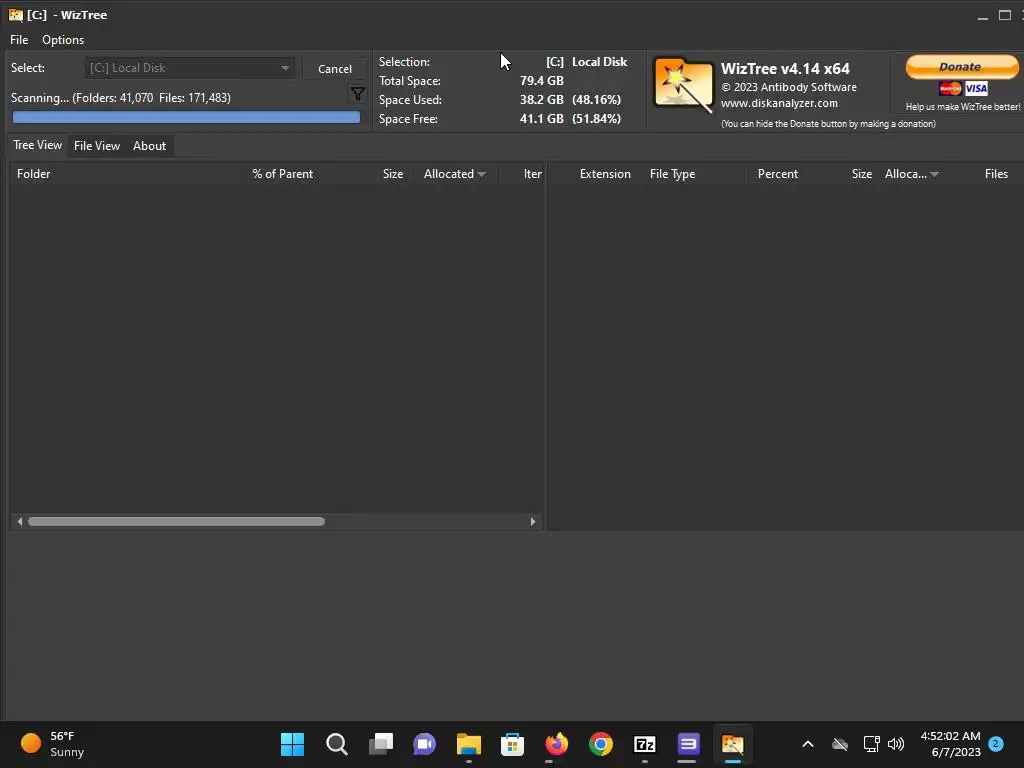Open Google Chrome from taskbar

601,744
